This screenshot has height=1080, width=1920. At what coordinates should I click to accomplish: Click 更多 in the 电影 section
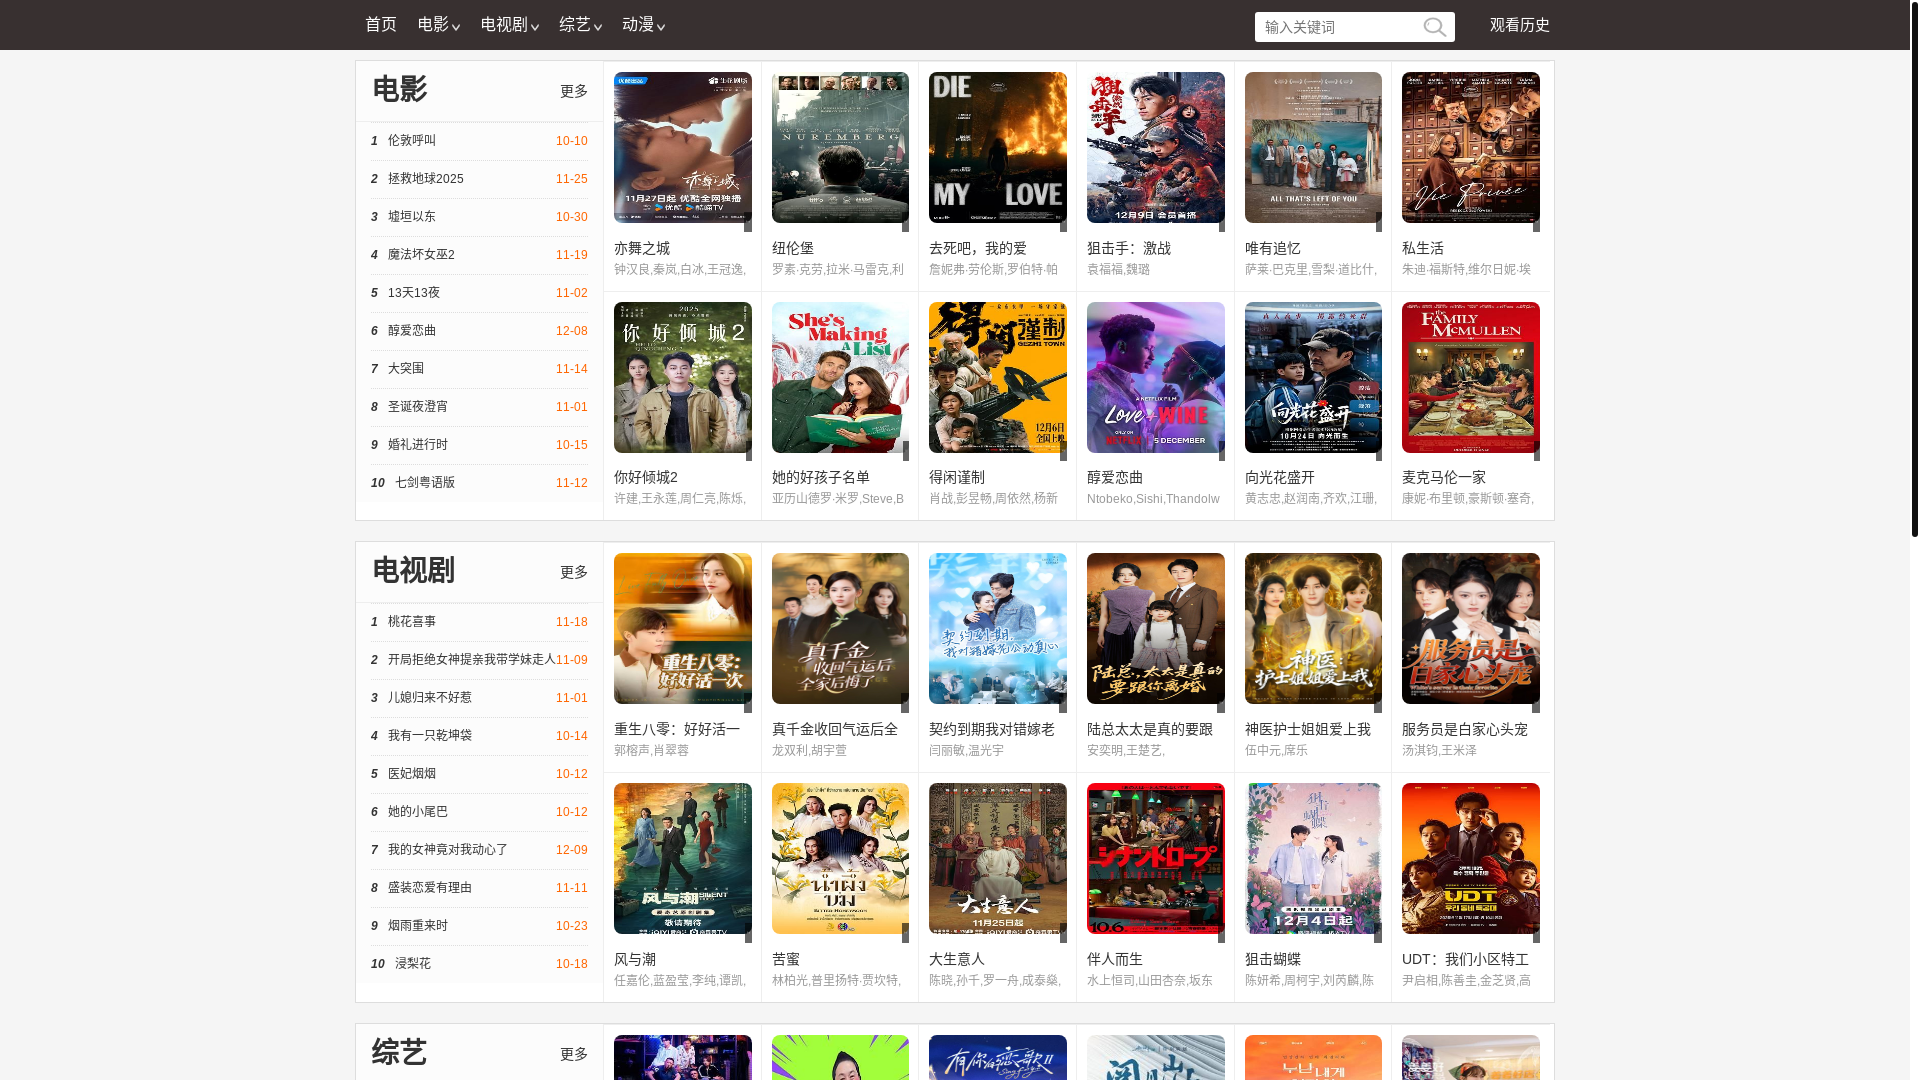point(574,92)
